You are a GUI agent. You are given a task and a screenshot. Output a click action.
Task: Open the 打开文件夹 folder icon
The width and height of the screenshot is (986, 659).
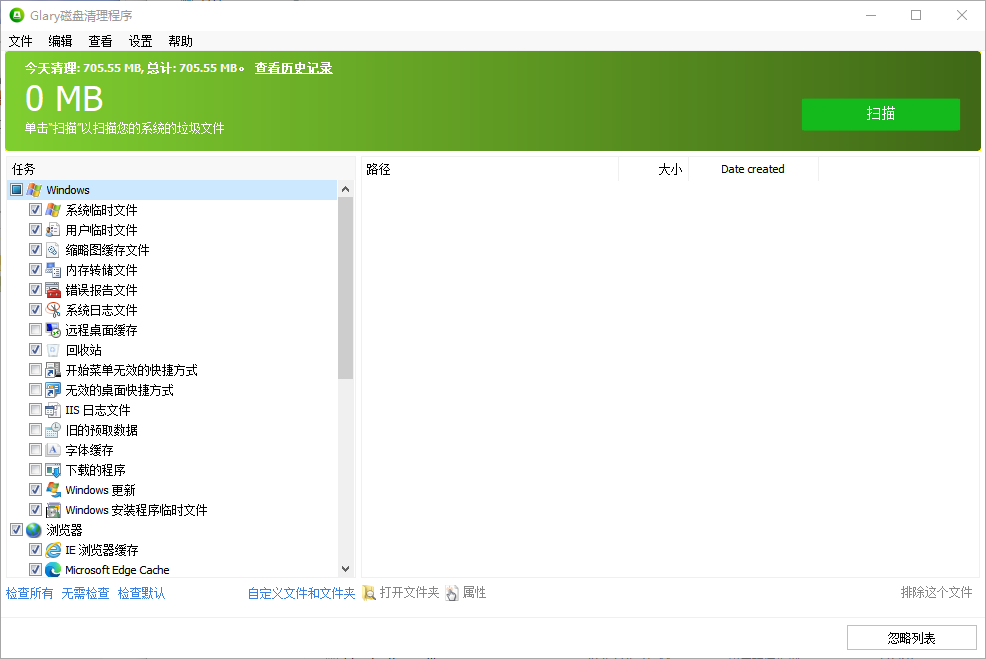pos(367,592)
